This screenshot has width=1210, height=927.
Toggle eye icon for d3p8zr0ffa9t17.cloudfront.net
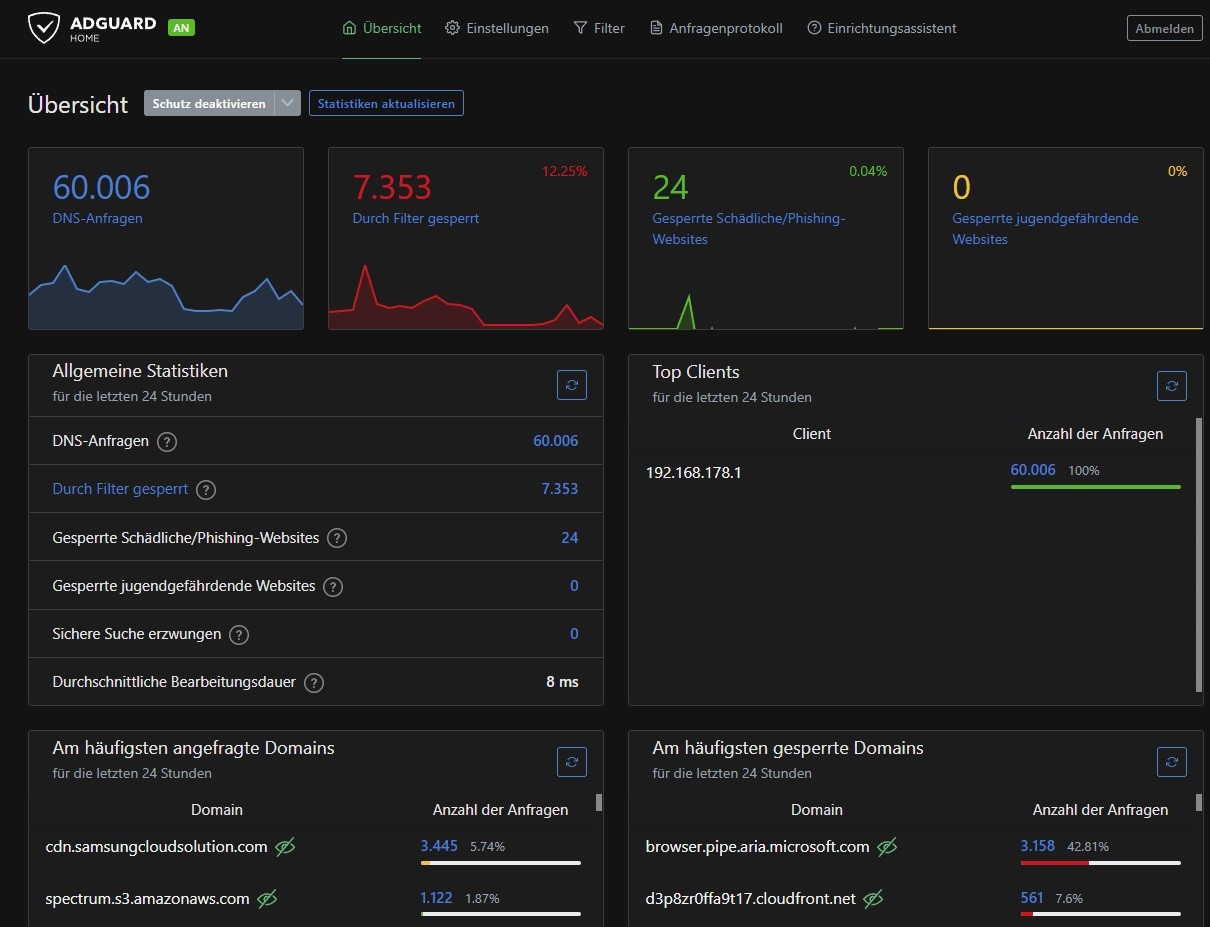[x=873, y=899]
